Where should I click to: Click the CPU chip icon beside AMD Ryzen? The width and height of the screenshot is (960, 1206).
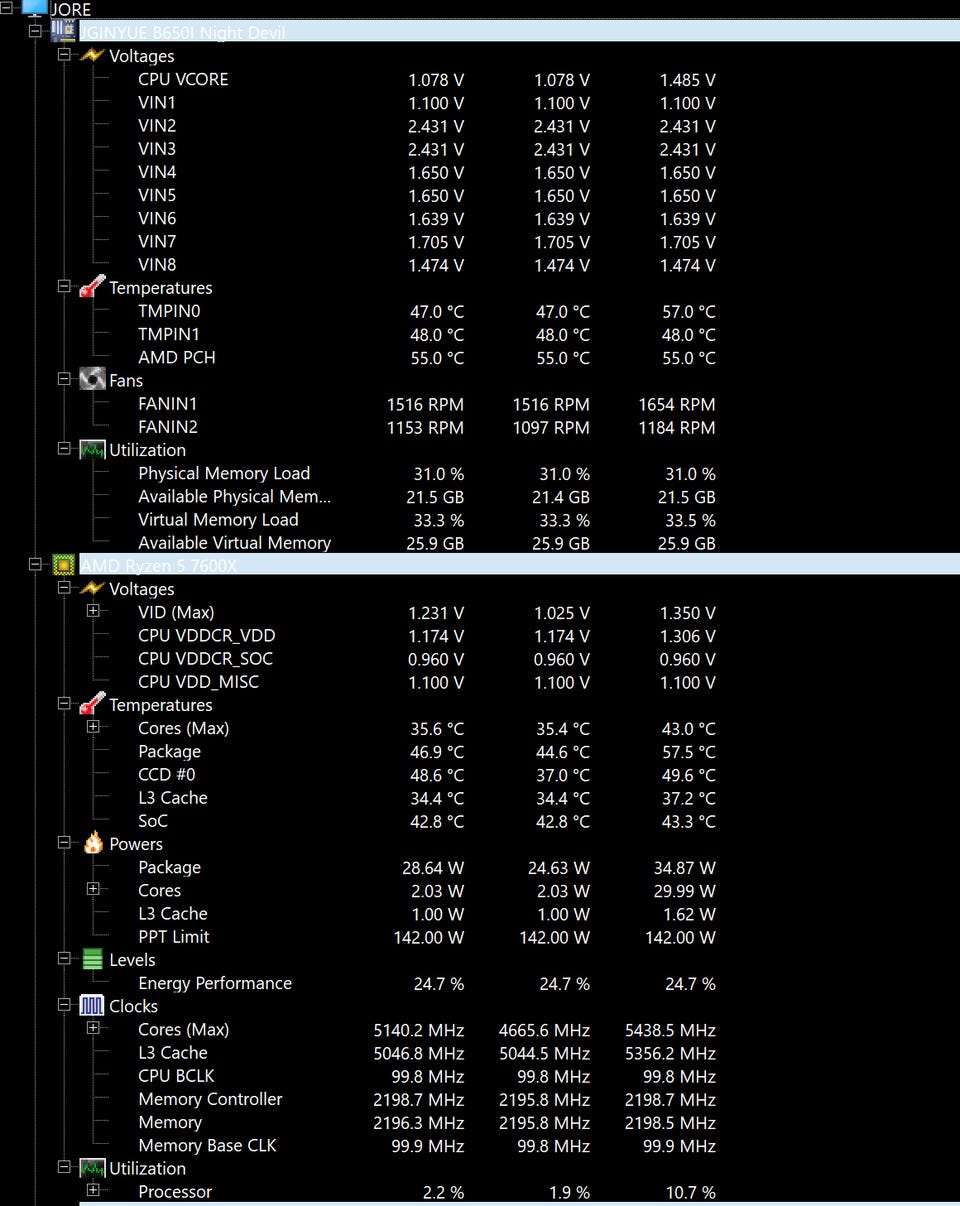pyautogui.click(x=63, y=565)
